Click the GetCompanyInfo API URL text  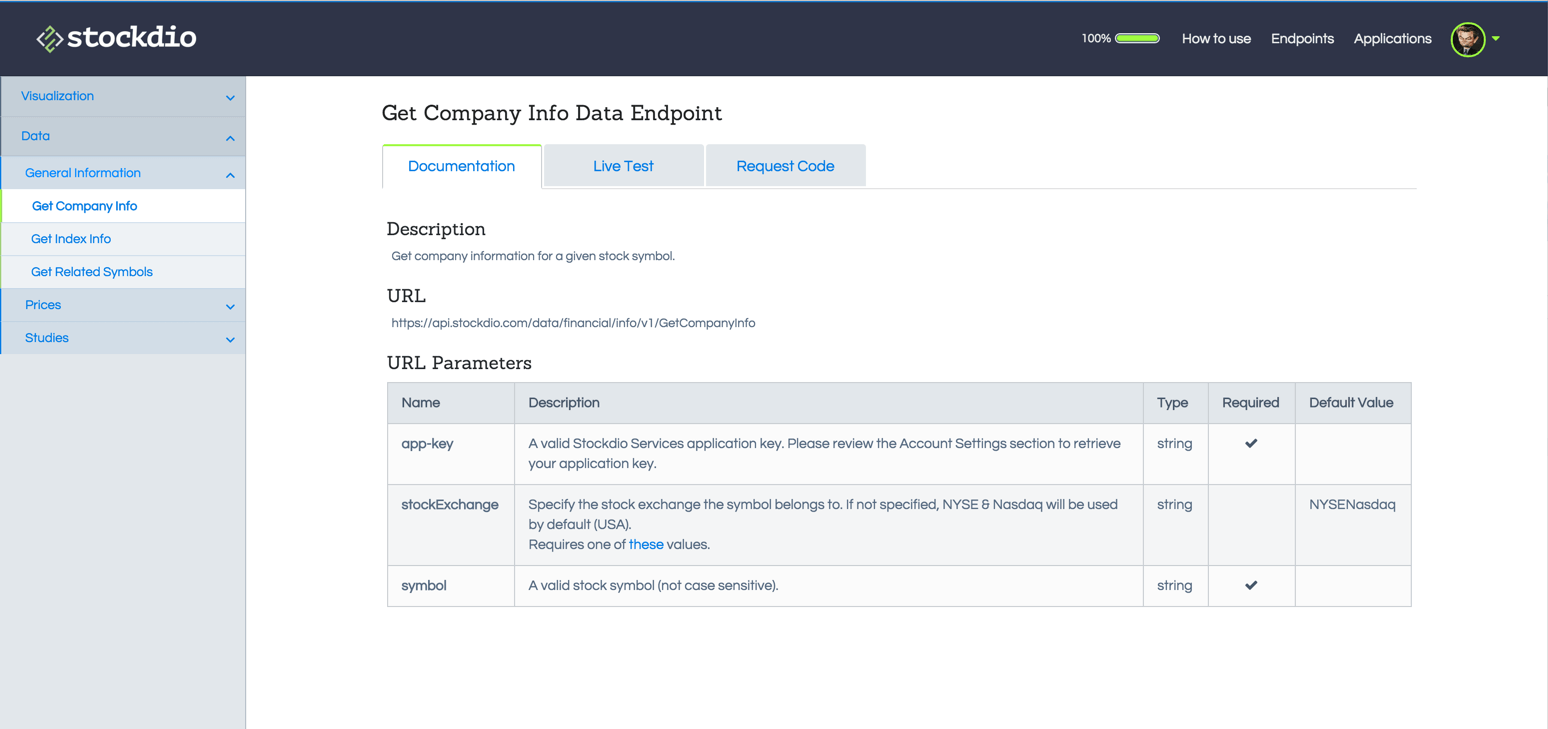573,323
